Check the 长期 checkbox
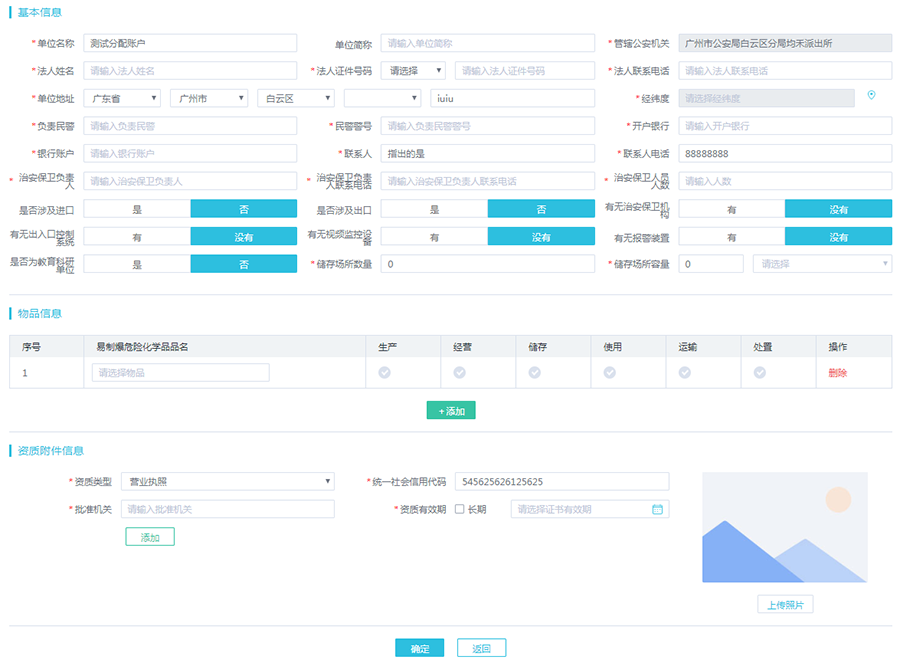 coord(459,509)
